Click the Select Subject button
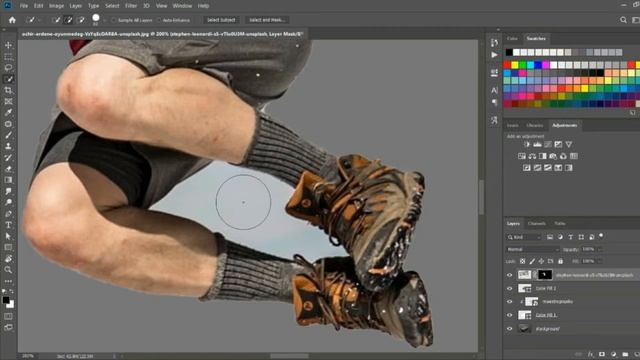This screenshot has width=640, height=360. tap(221, 20)
